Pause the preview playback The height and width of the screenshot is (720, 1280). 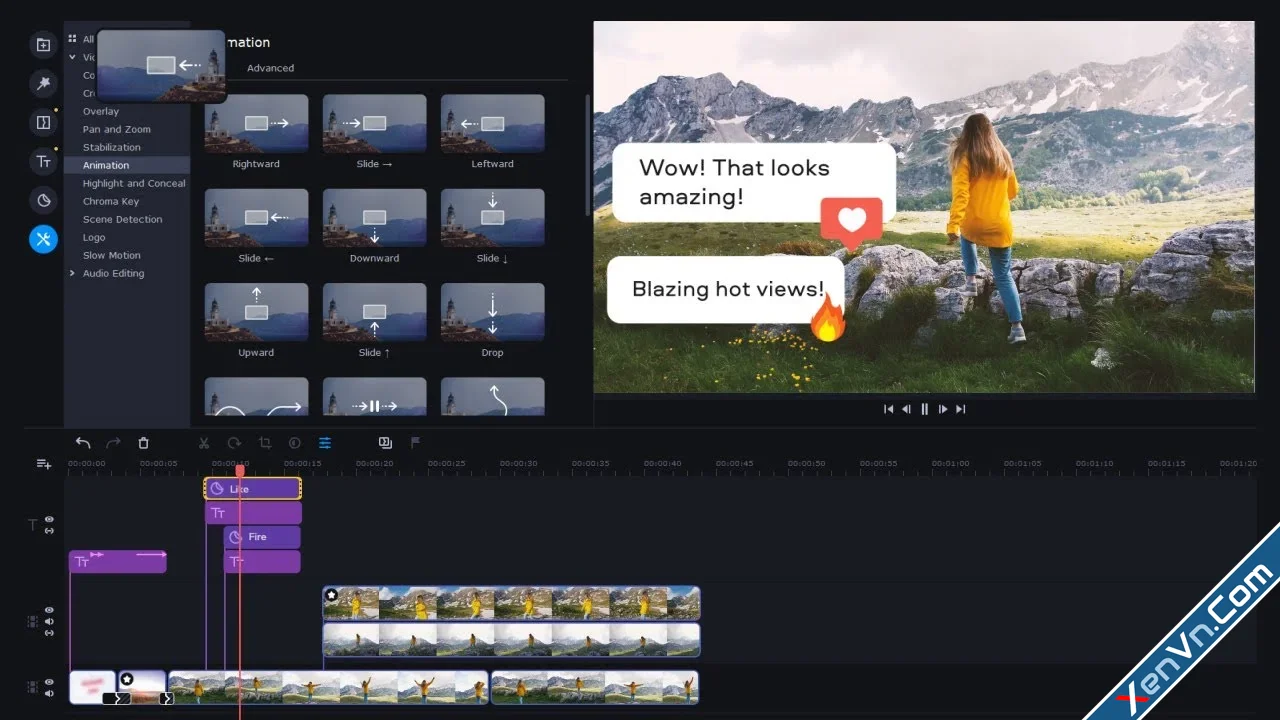point(924,409)
